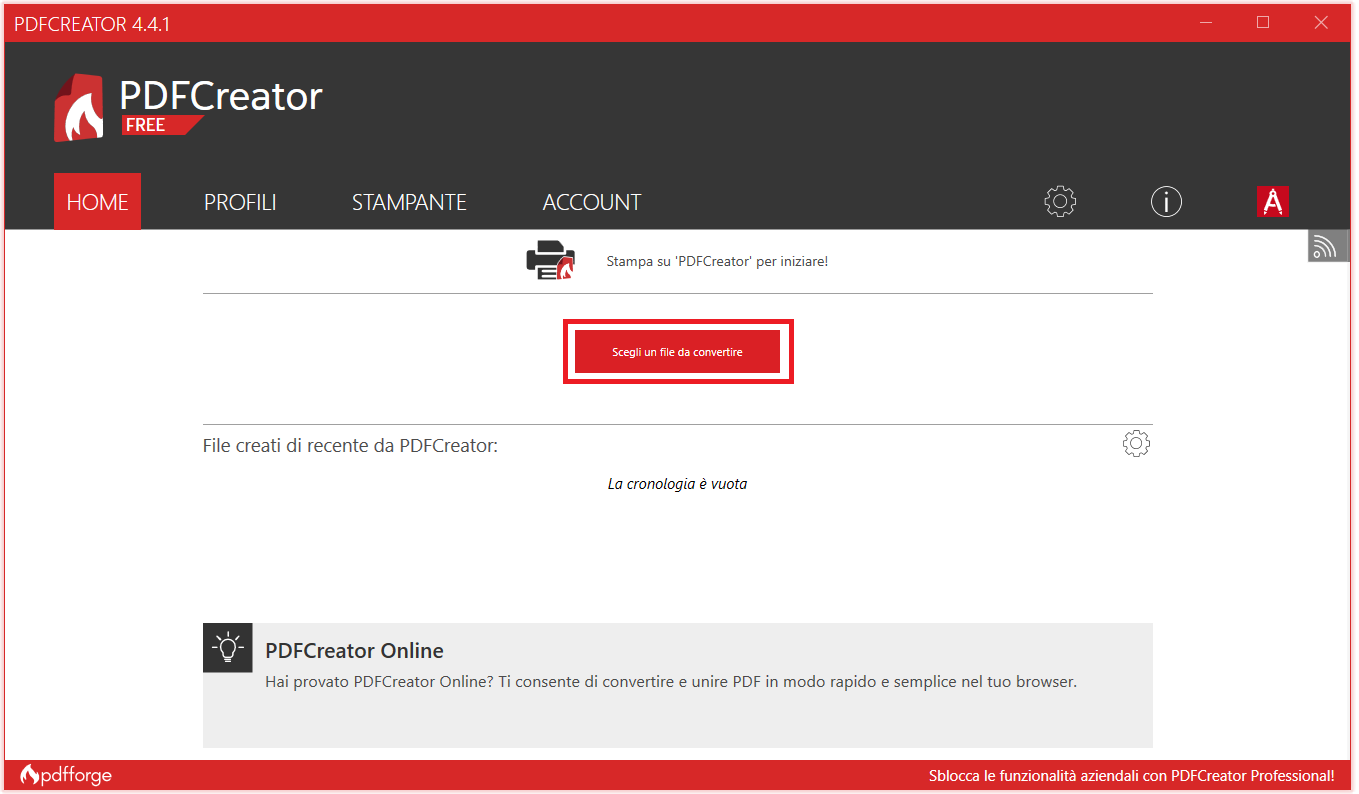
Task: Maximize the PDFCreator window
Action: [1262, 21]
